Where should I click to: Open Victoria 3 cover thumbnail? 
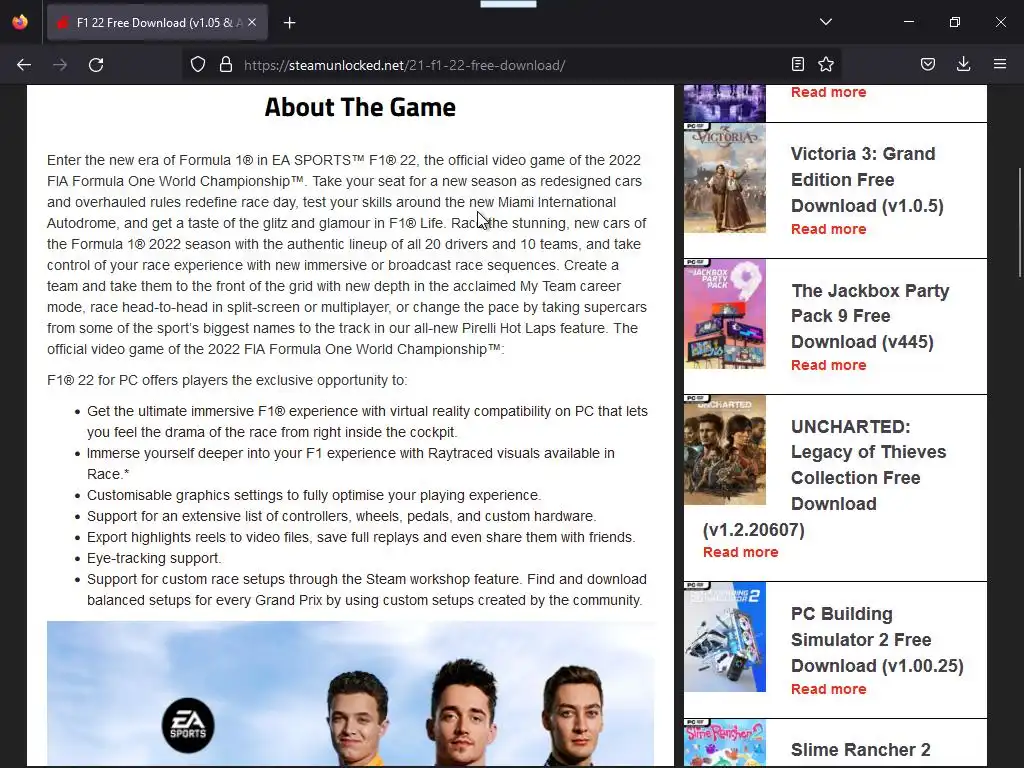[725, 178]
